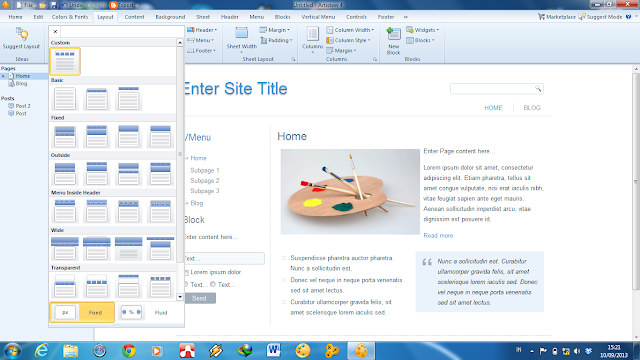
Task: Open the Widgets dropdown
Action: tap(423, 30)
